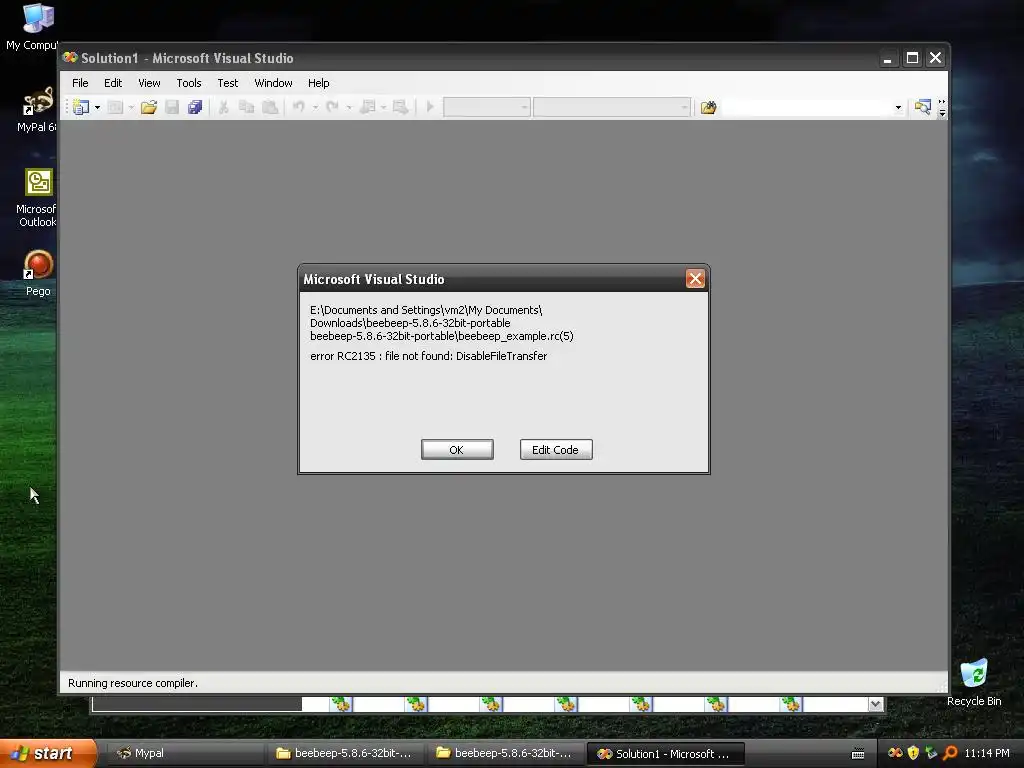The height and width of the screenshot is (768, 1024).
Task: Click the Save floppy disk icon
Action: (x=172, y=107)
